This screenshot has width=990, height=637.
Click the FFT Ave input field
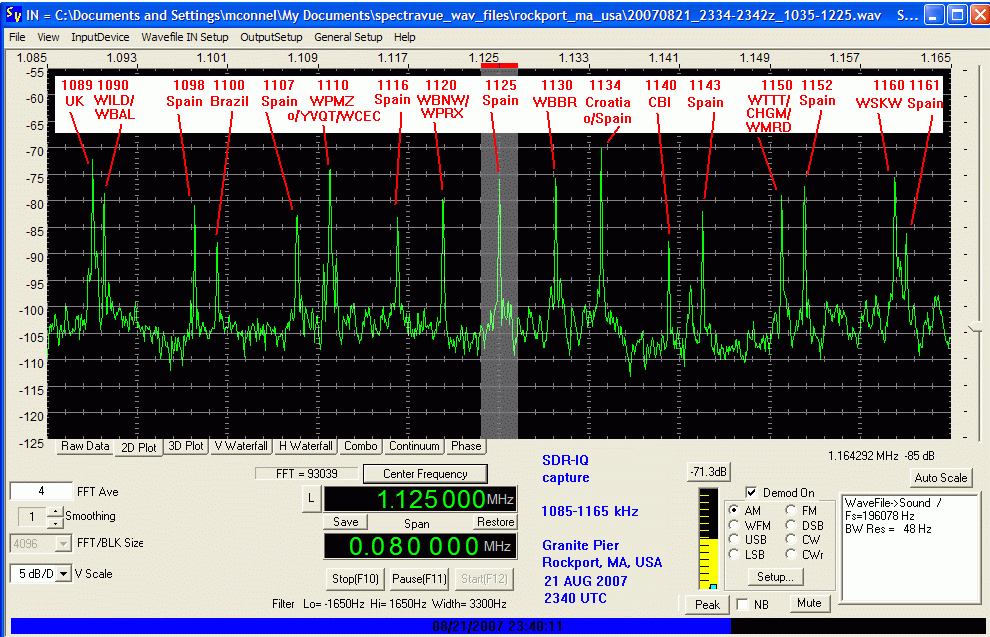tap(40, 491)
